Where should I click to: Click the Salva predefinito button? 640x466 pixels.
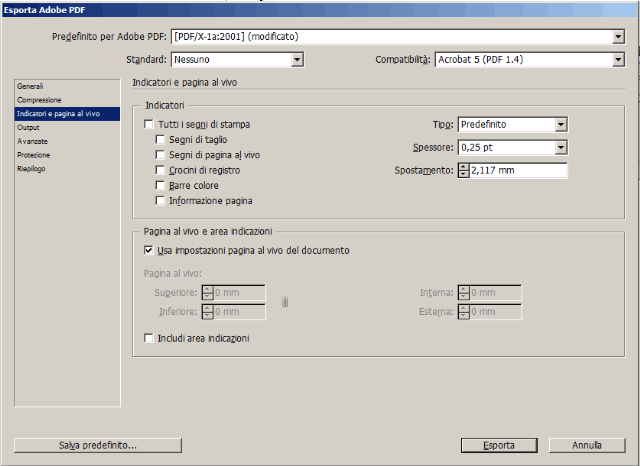tap(98, 445)
